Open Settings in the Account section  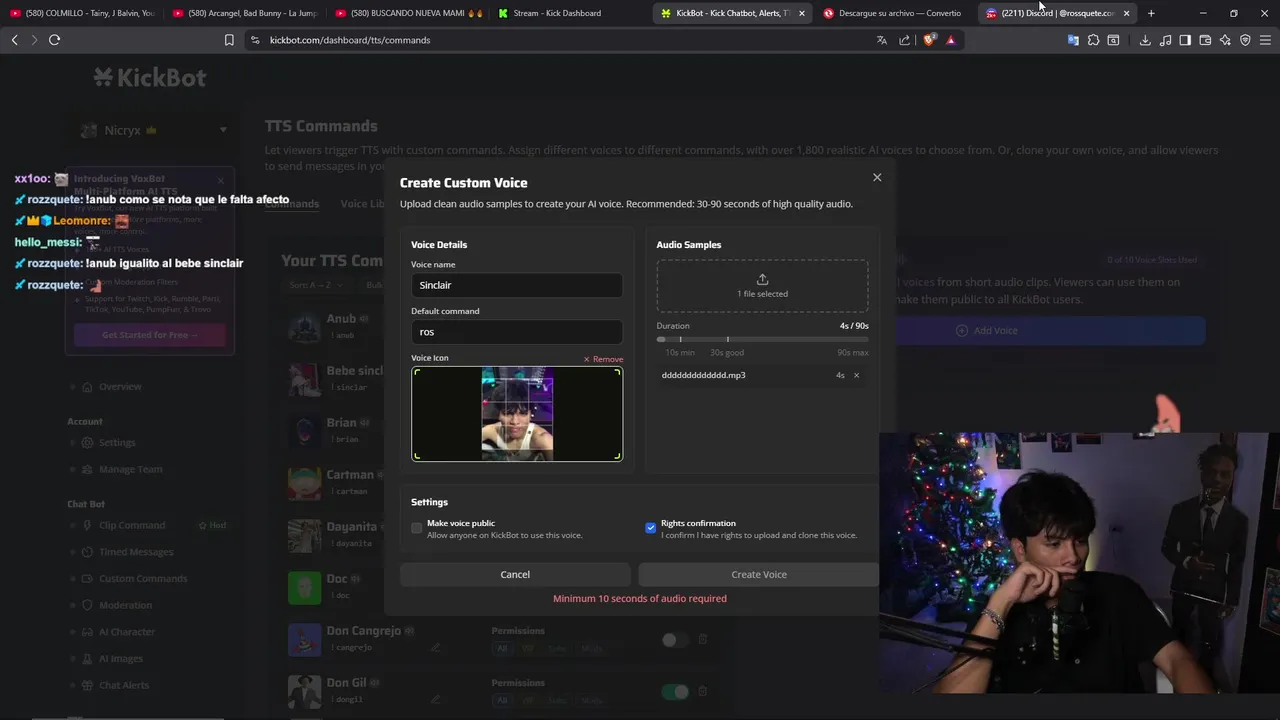117,443
